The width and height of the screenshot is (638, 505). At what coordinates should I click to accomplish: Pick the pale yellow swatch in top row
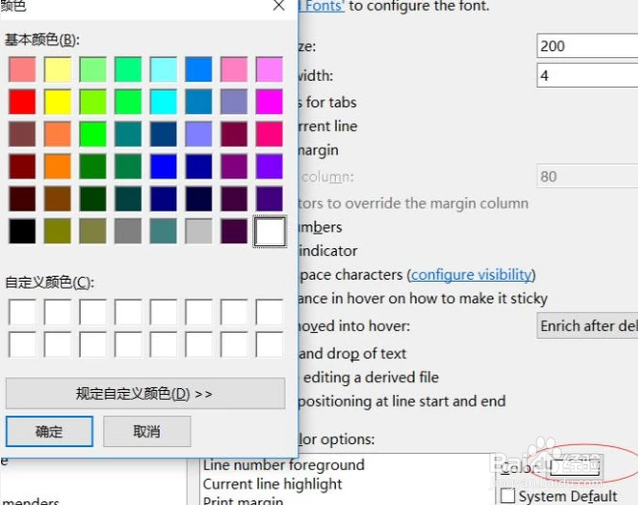coord(57,69)
